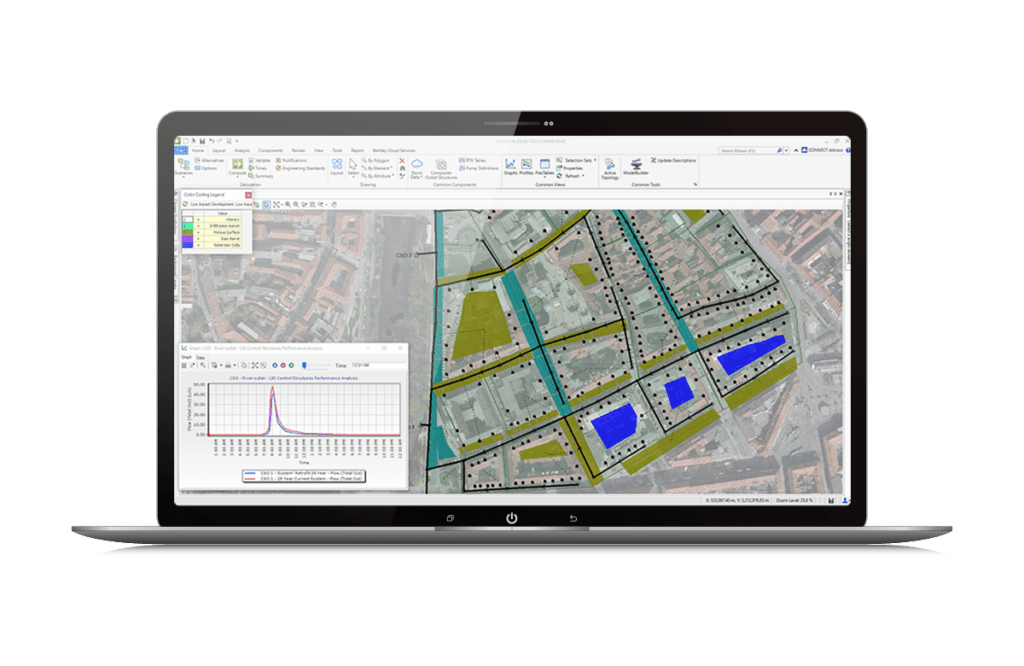Viewport: 1024px width, 666px height.
Task: Click Engineering Standards in the ribbon
Action: tap(302, 168)
